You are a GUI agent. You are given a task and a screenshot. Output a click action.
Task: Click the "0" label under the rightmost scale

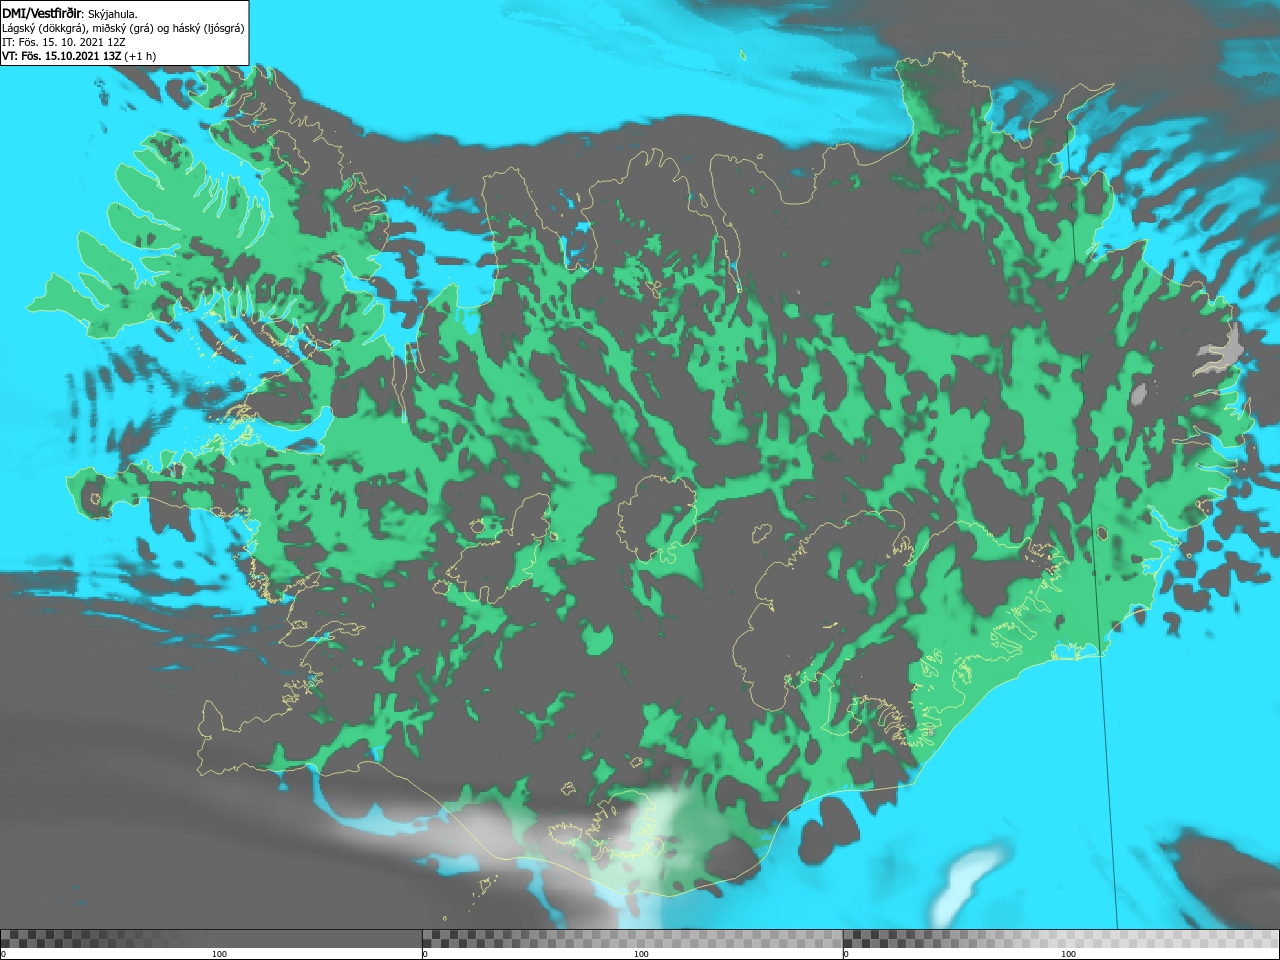tap(847, 954)
